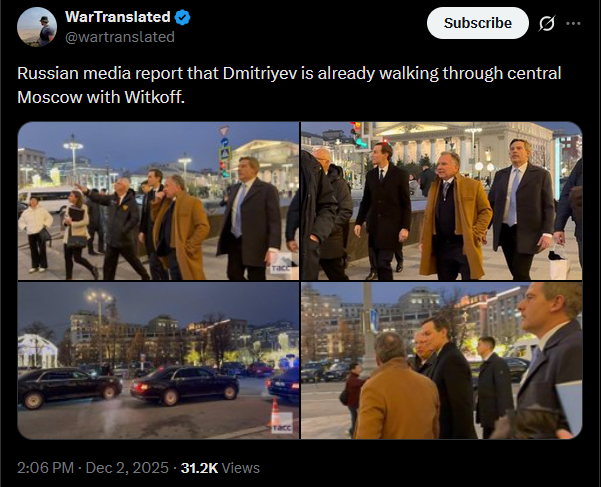601x487 pixels.
Task: Click the TASS watermark on the cars photo
Action: tap(282, 428)
